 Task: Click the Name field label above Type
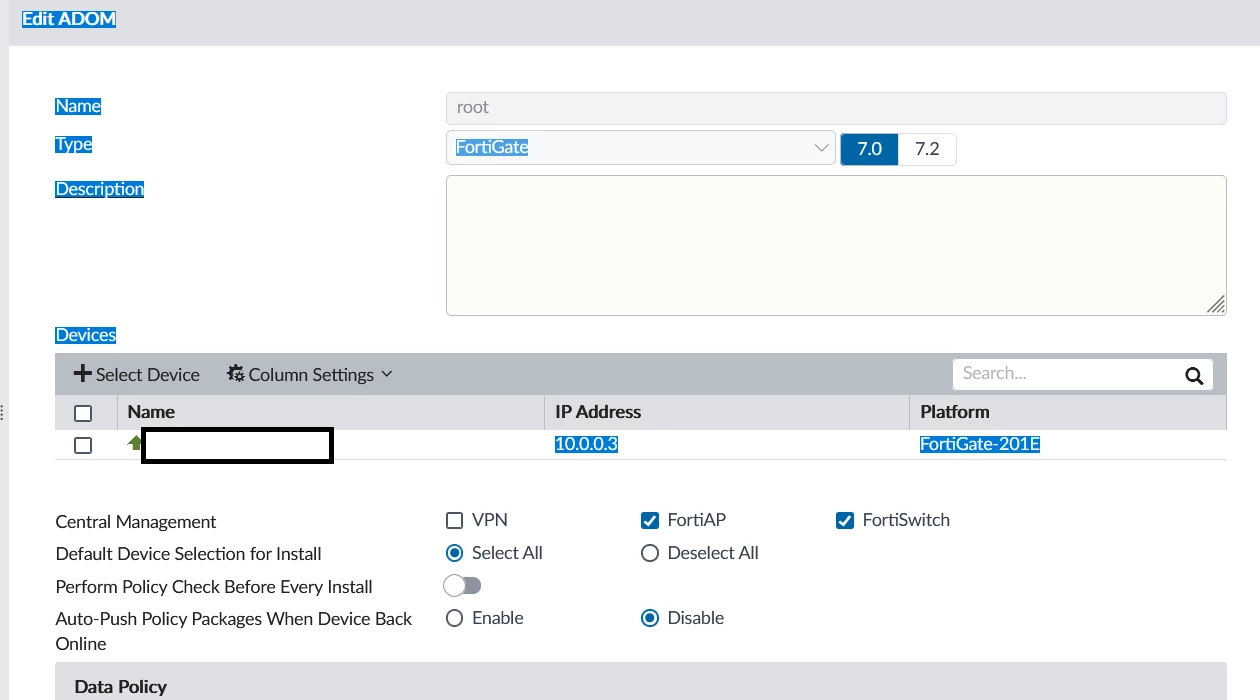point(78,106)
